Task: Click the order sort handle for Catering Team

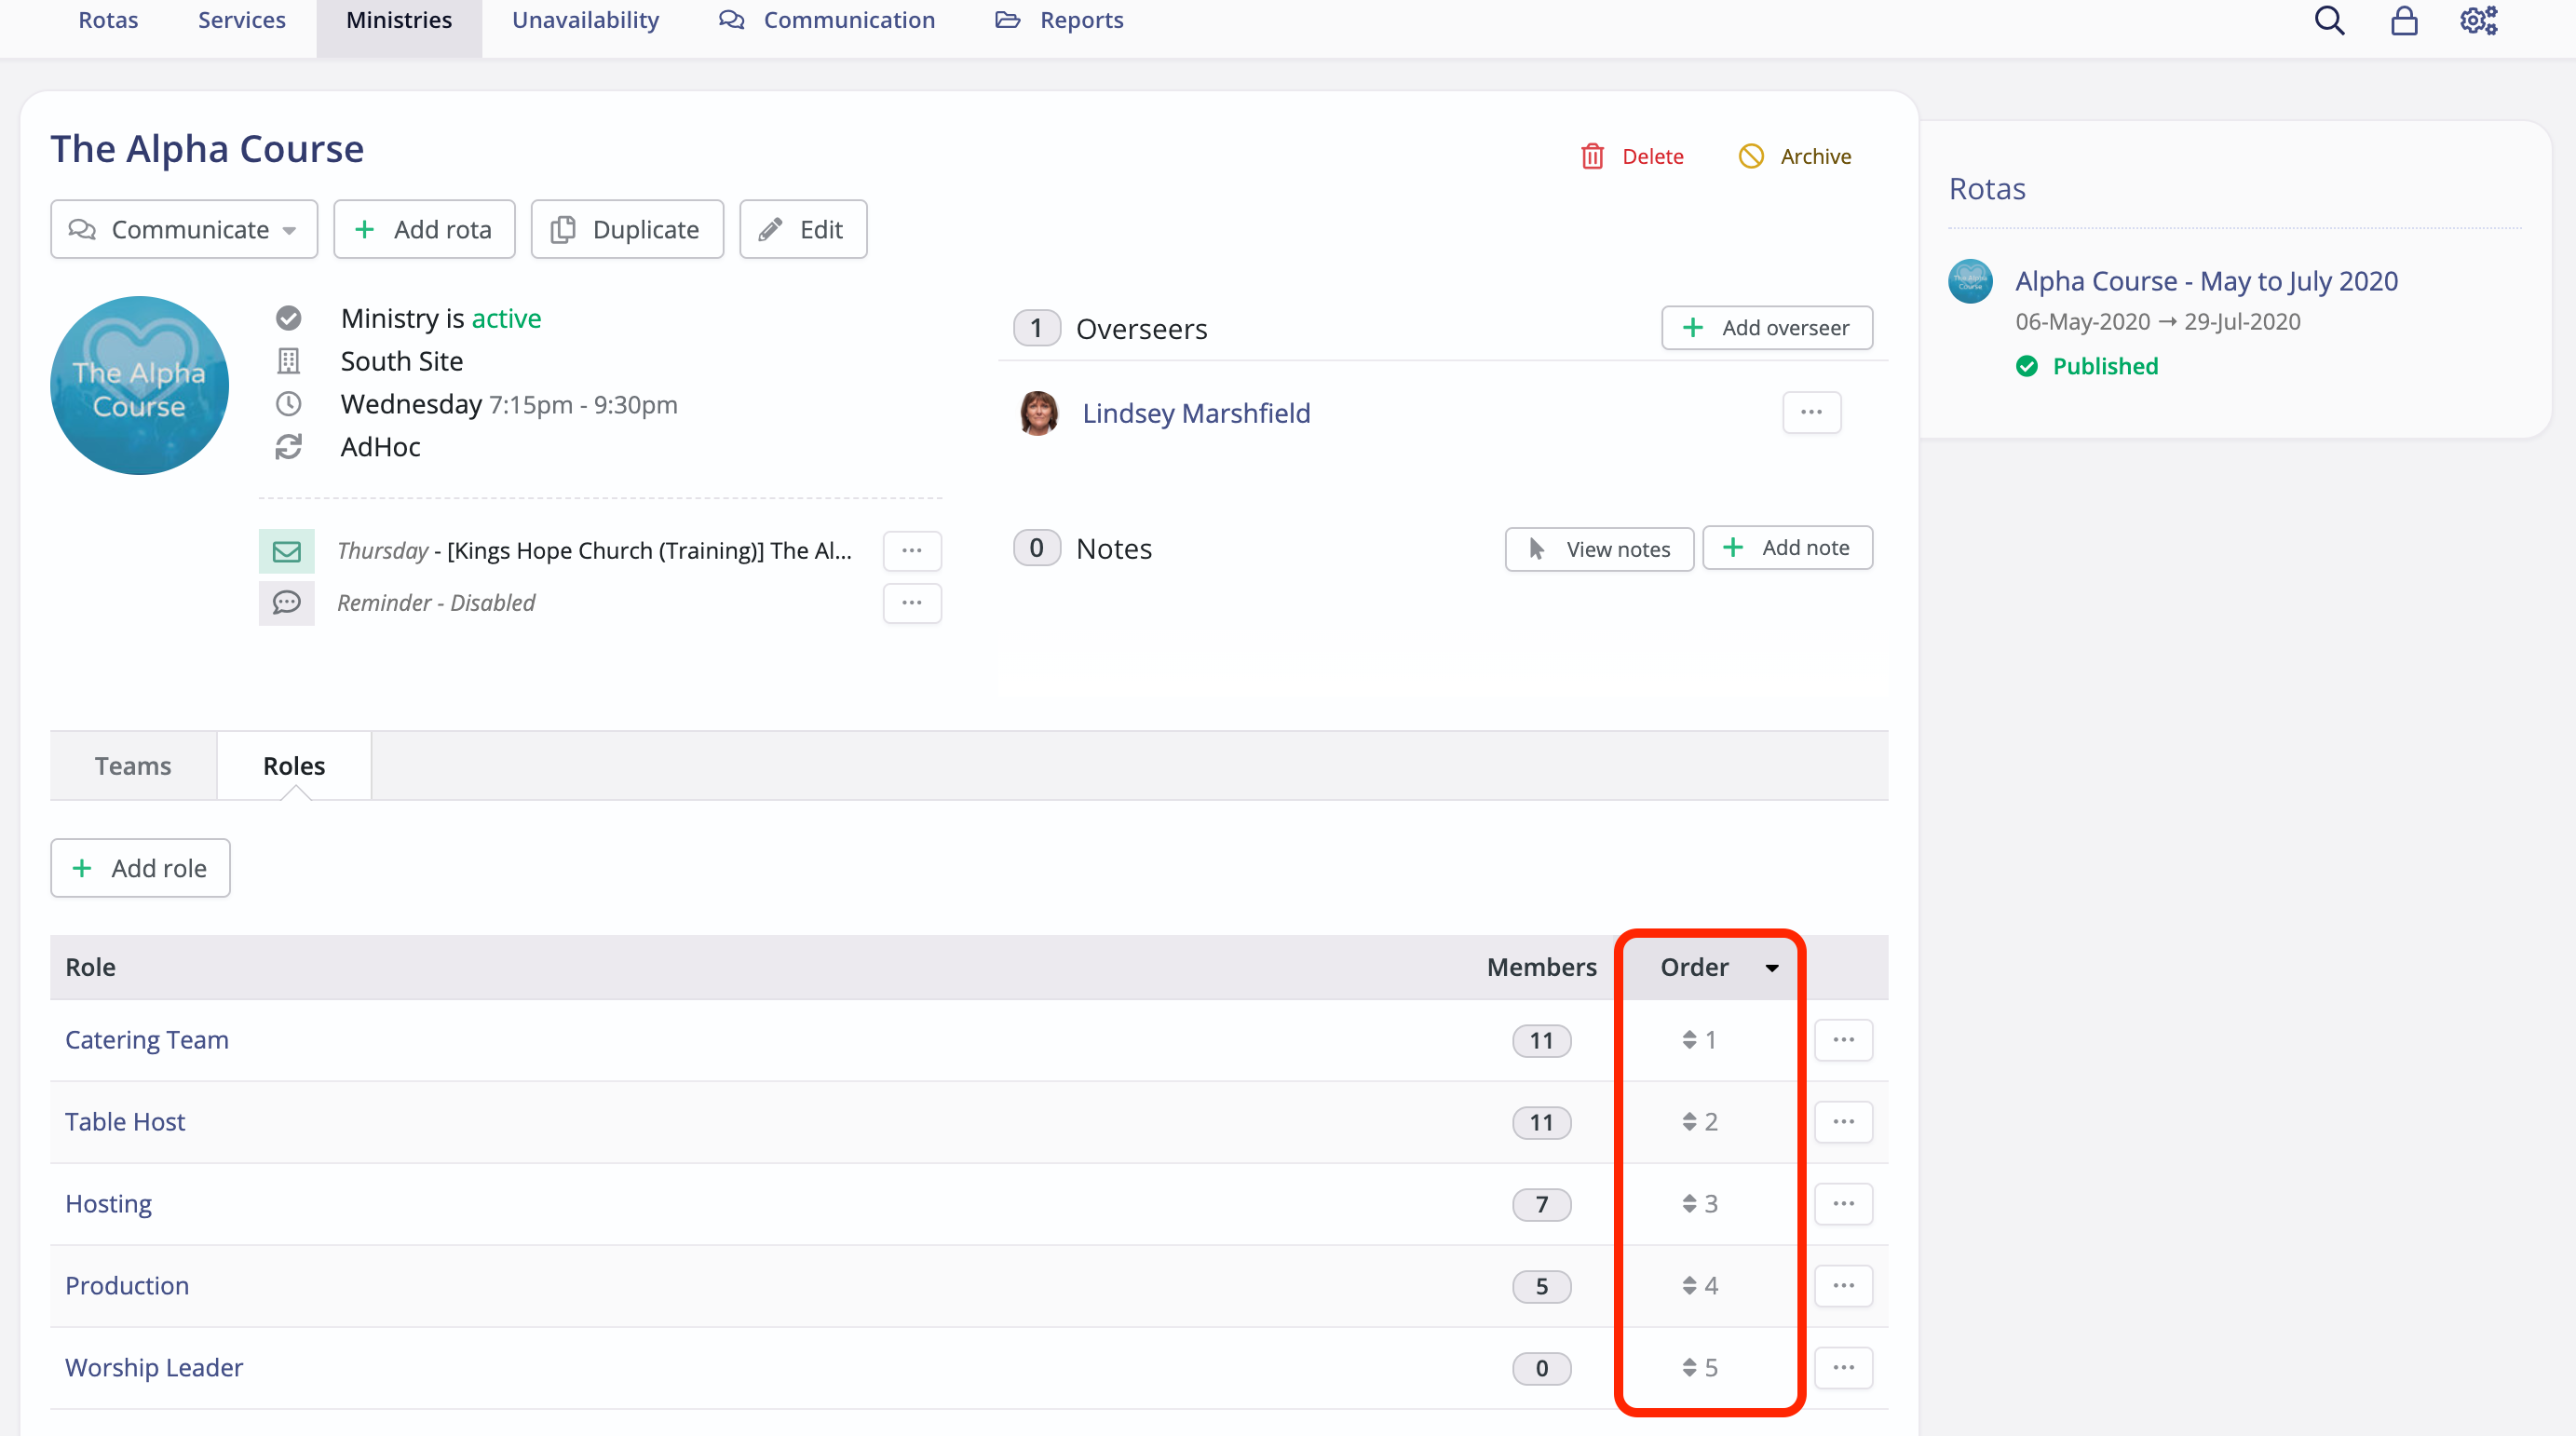Action: [1689, 1040]
